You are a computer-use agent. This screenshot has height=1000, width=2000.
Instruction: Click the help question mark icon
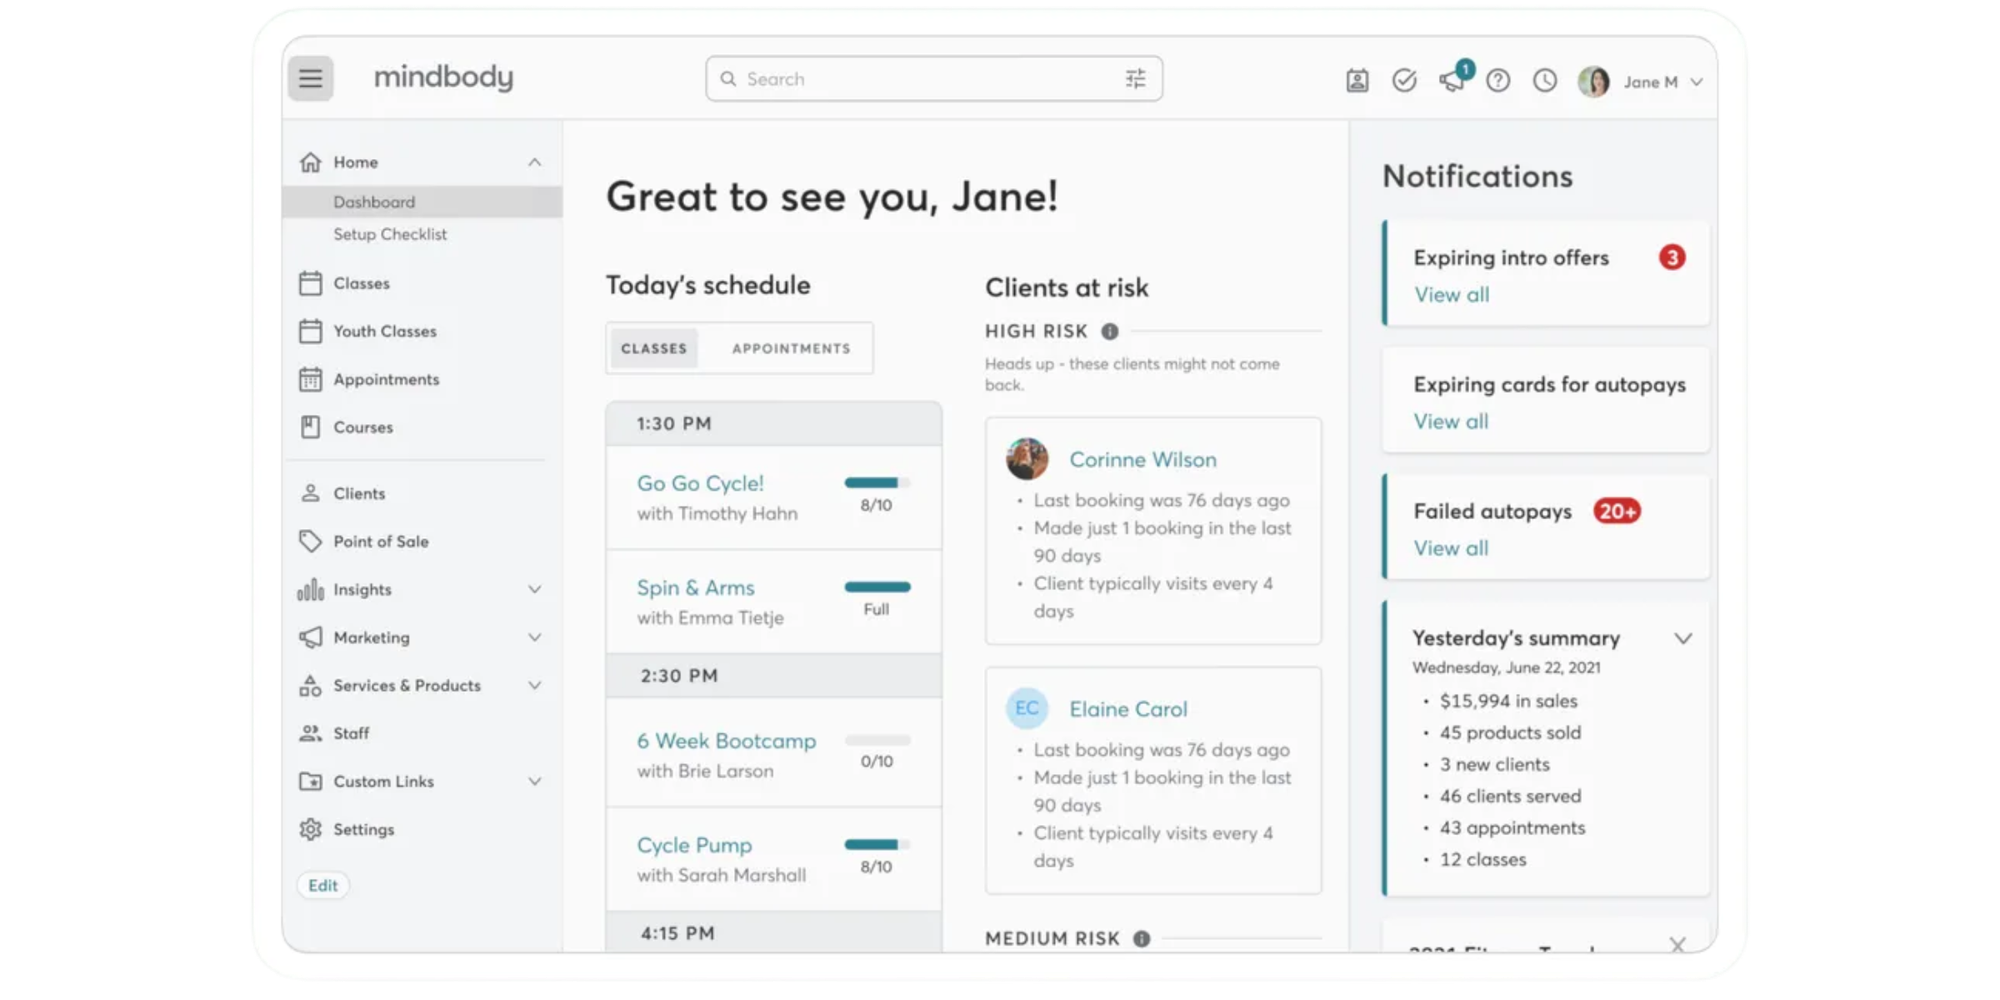(1498, 80)
